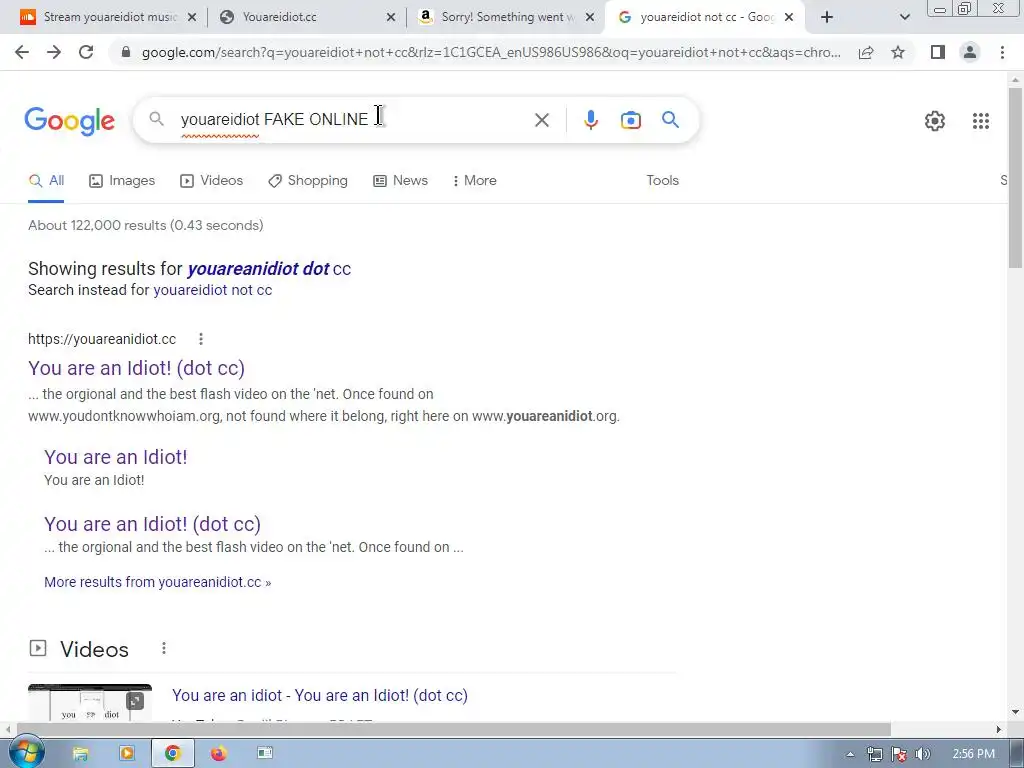1024x768 pixels.
Task: Search instead for youareidiot not cc
Action: pos(212,290)
